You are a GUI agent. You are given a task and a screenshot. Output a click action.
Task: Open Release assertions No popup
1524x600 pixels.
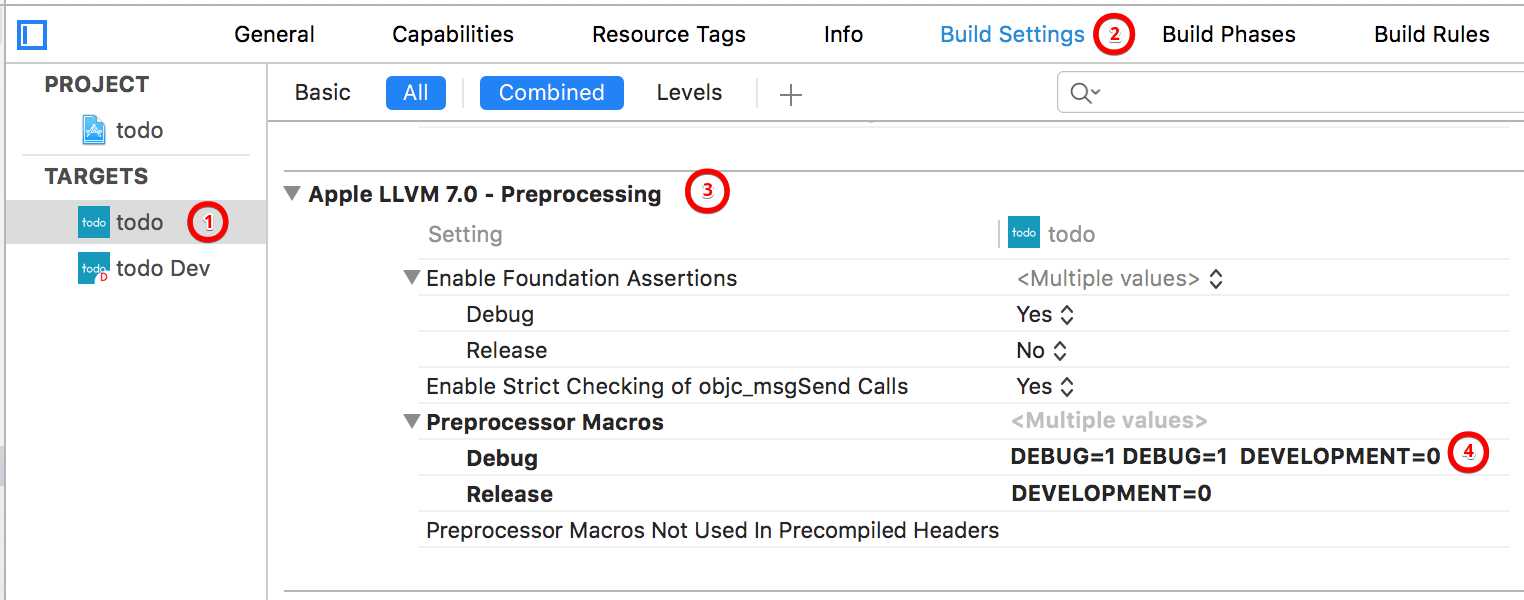click(x=1042, y=350)
